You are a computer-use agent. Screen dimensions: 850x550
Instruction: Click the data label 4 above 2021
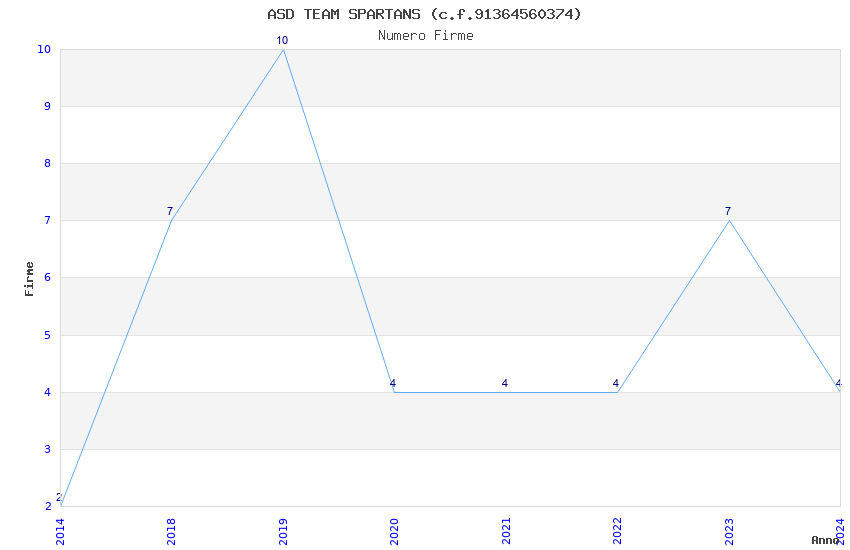click(505, 383)
